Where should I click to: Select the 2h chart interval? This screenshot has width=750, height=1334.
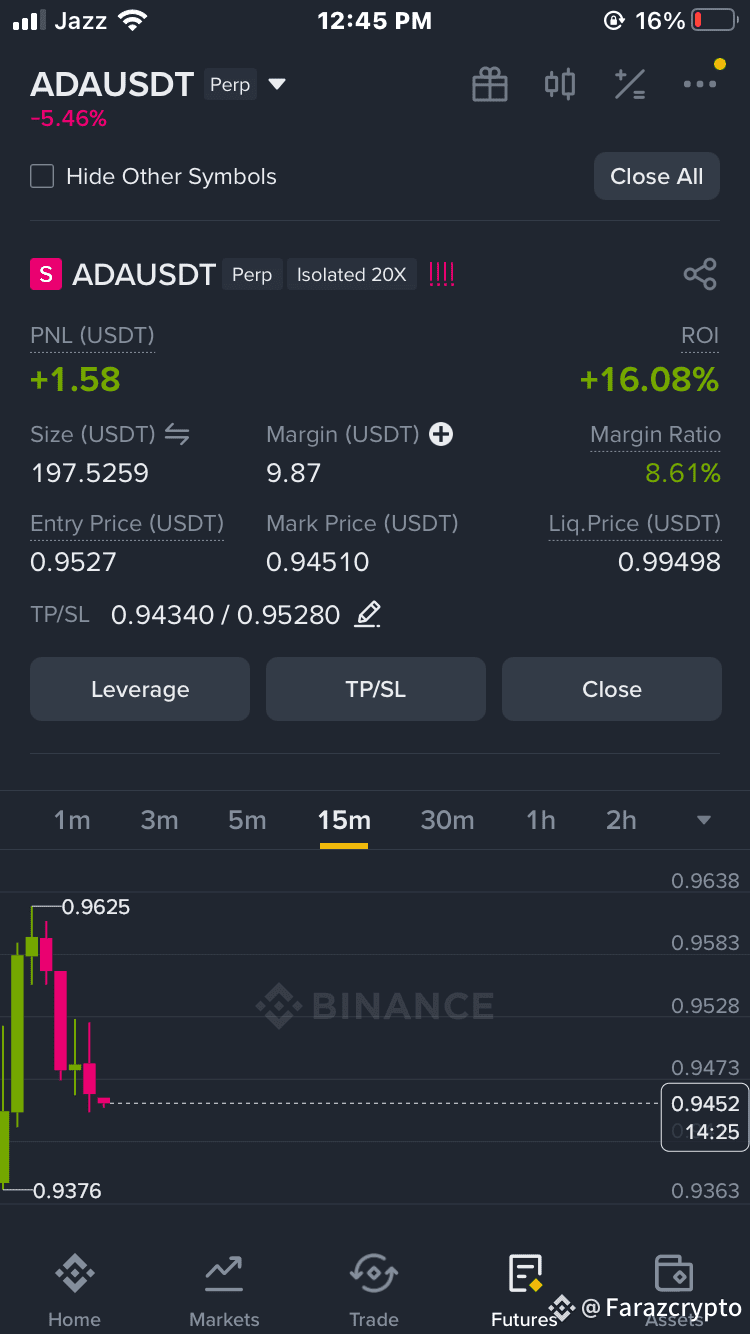coord(621,820)
